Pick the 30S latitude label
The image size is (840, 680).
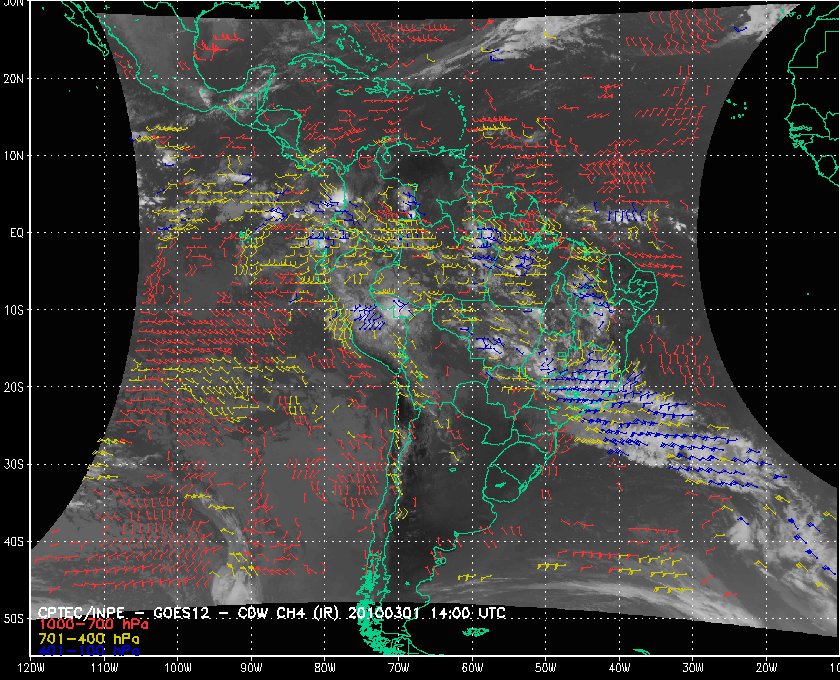coord(16,464)
